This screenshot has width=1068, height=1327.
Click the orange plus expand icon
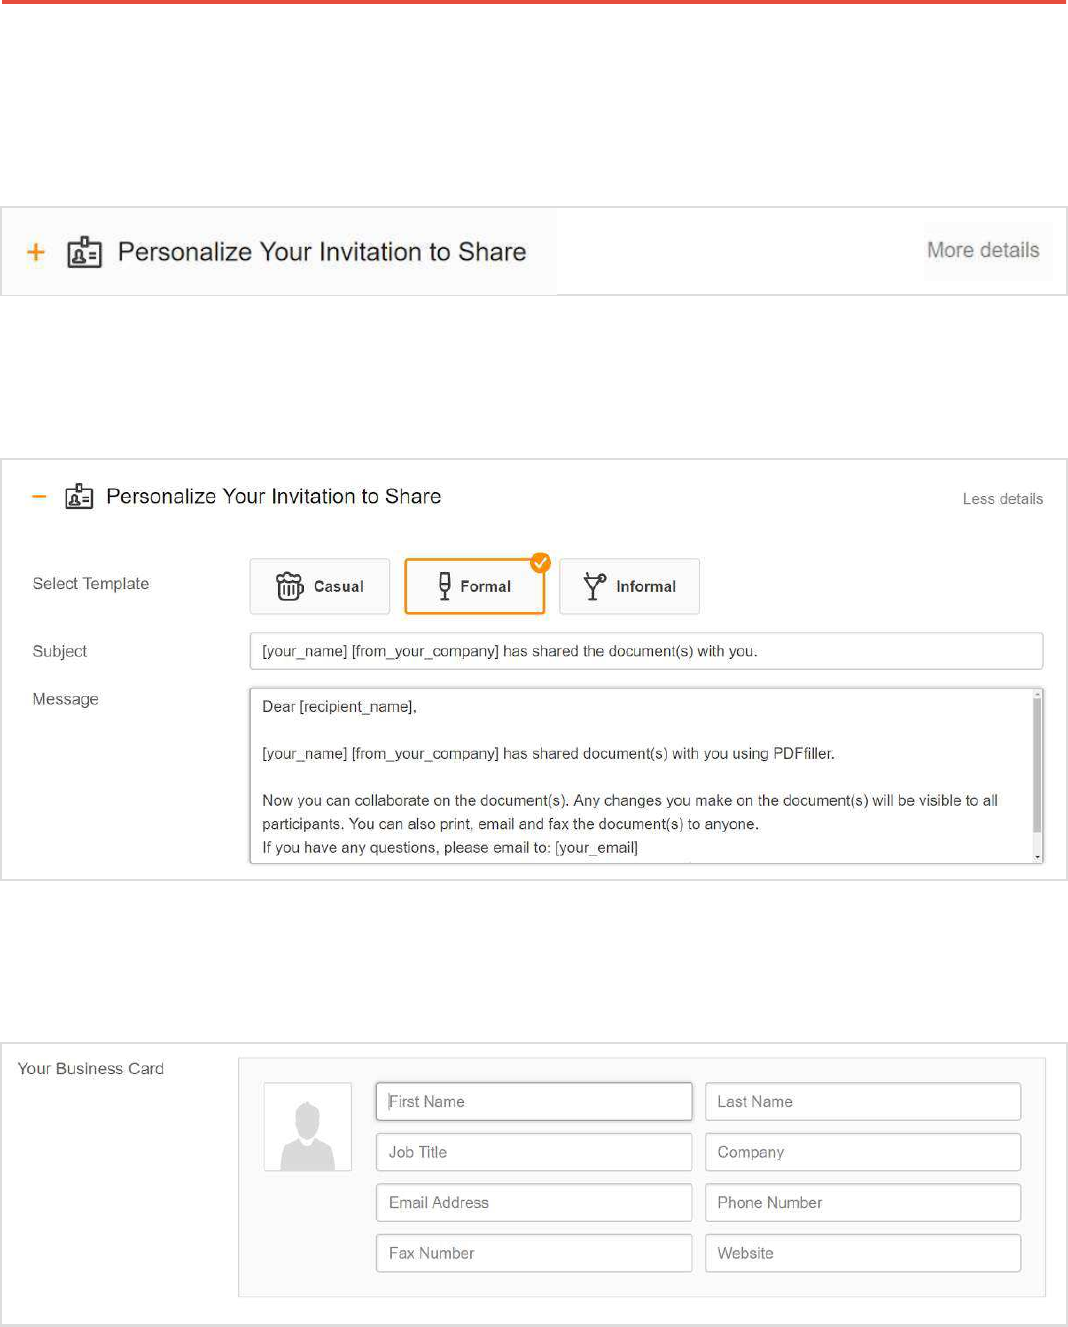point(36,252)
